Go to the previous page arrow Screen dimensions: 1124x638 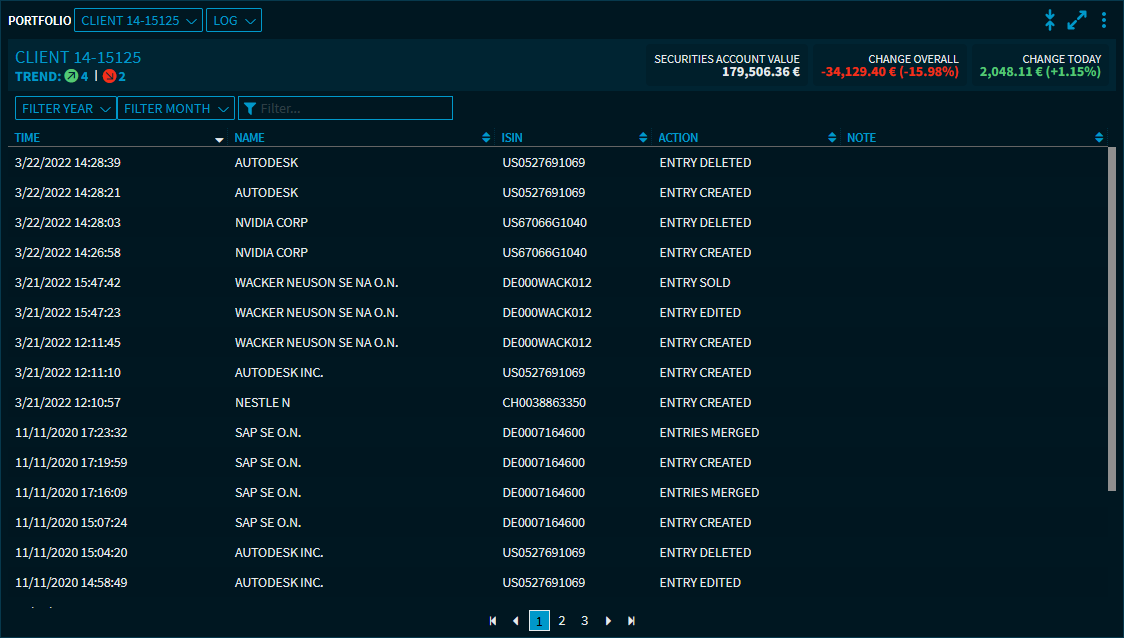click(x=516, y=621)
